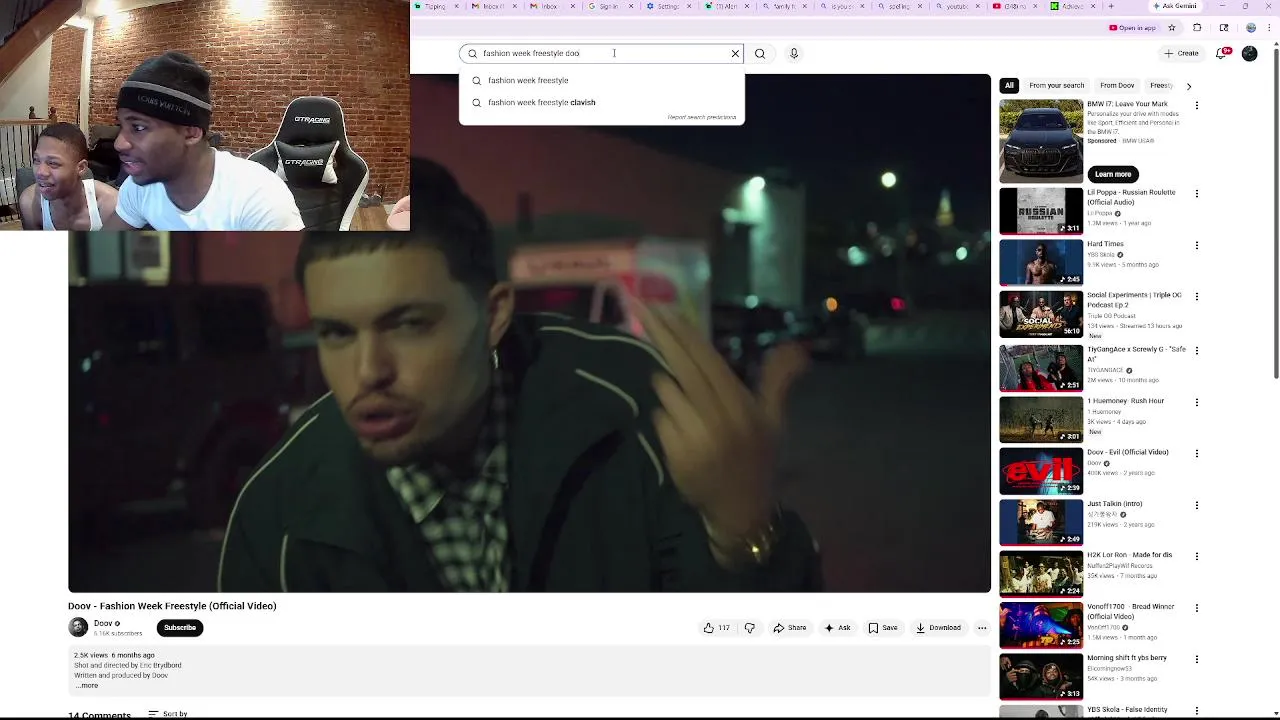Open options menu for Rush Hour video
1280x720 pixels.
pyautogui.click(x=1197, y=402)
